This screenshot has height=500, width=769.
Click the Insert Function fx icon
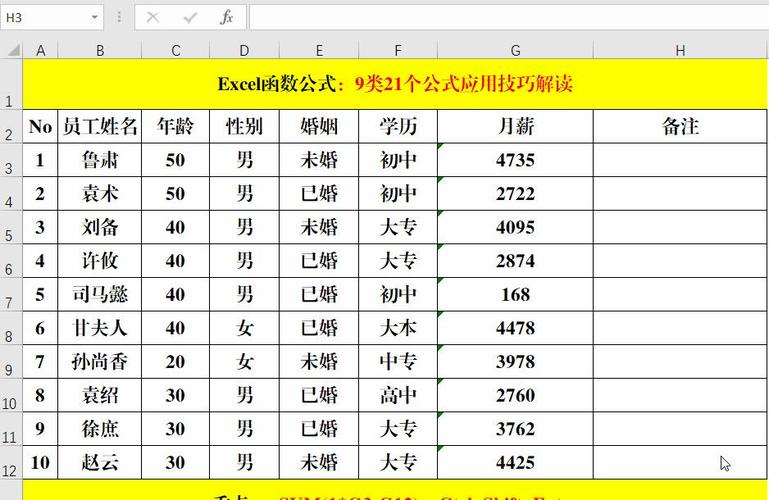point(227,18)
